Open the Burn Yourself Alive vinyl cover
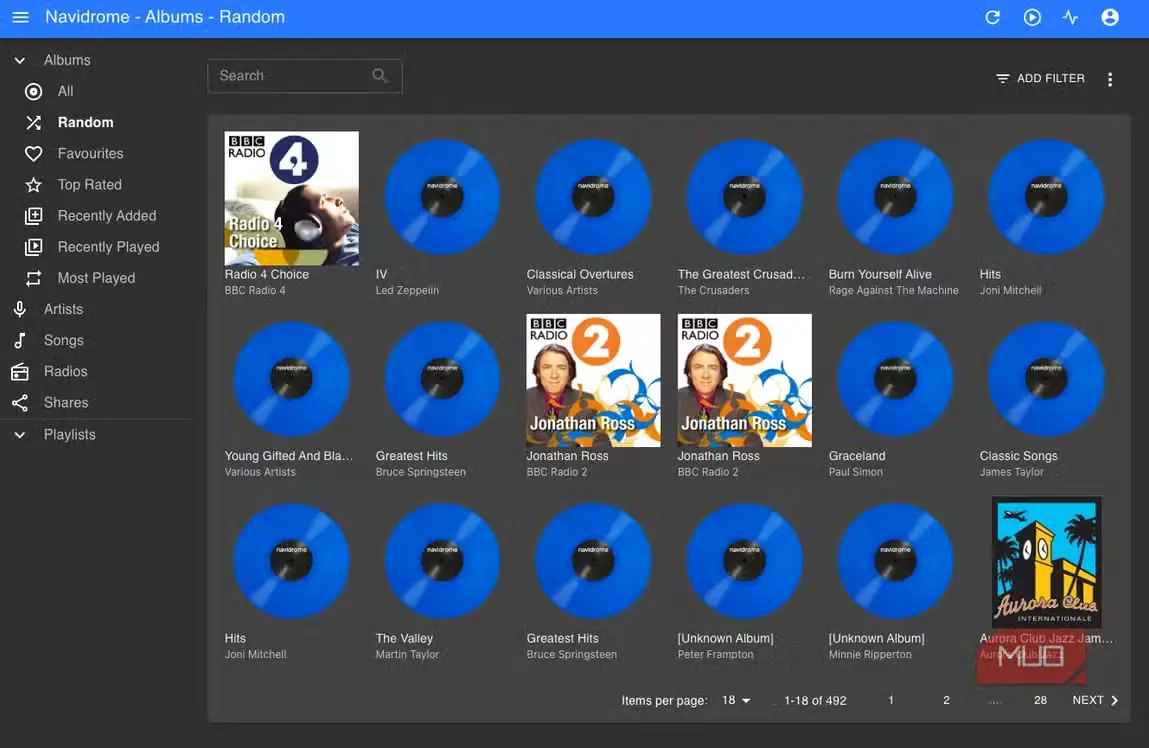 coord(895,198)
